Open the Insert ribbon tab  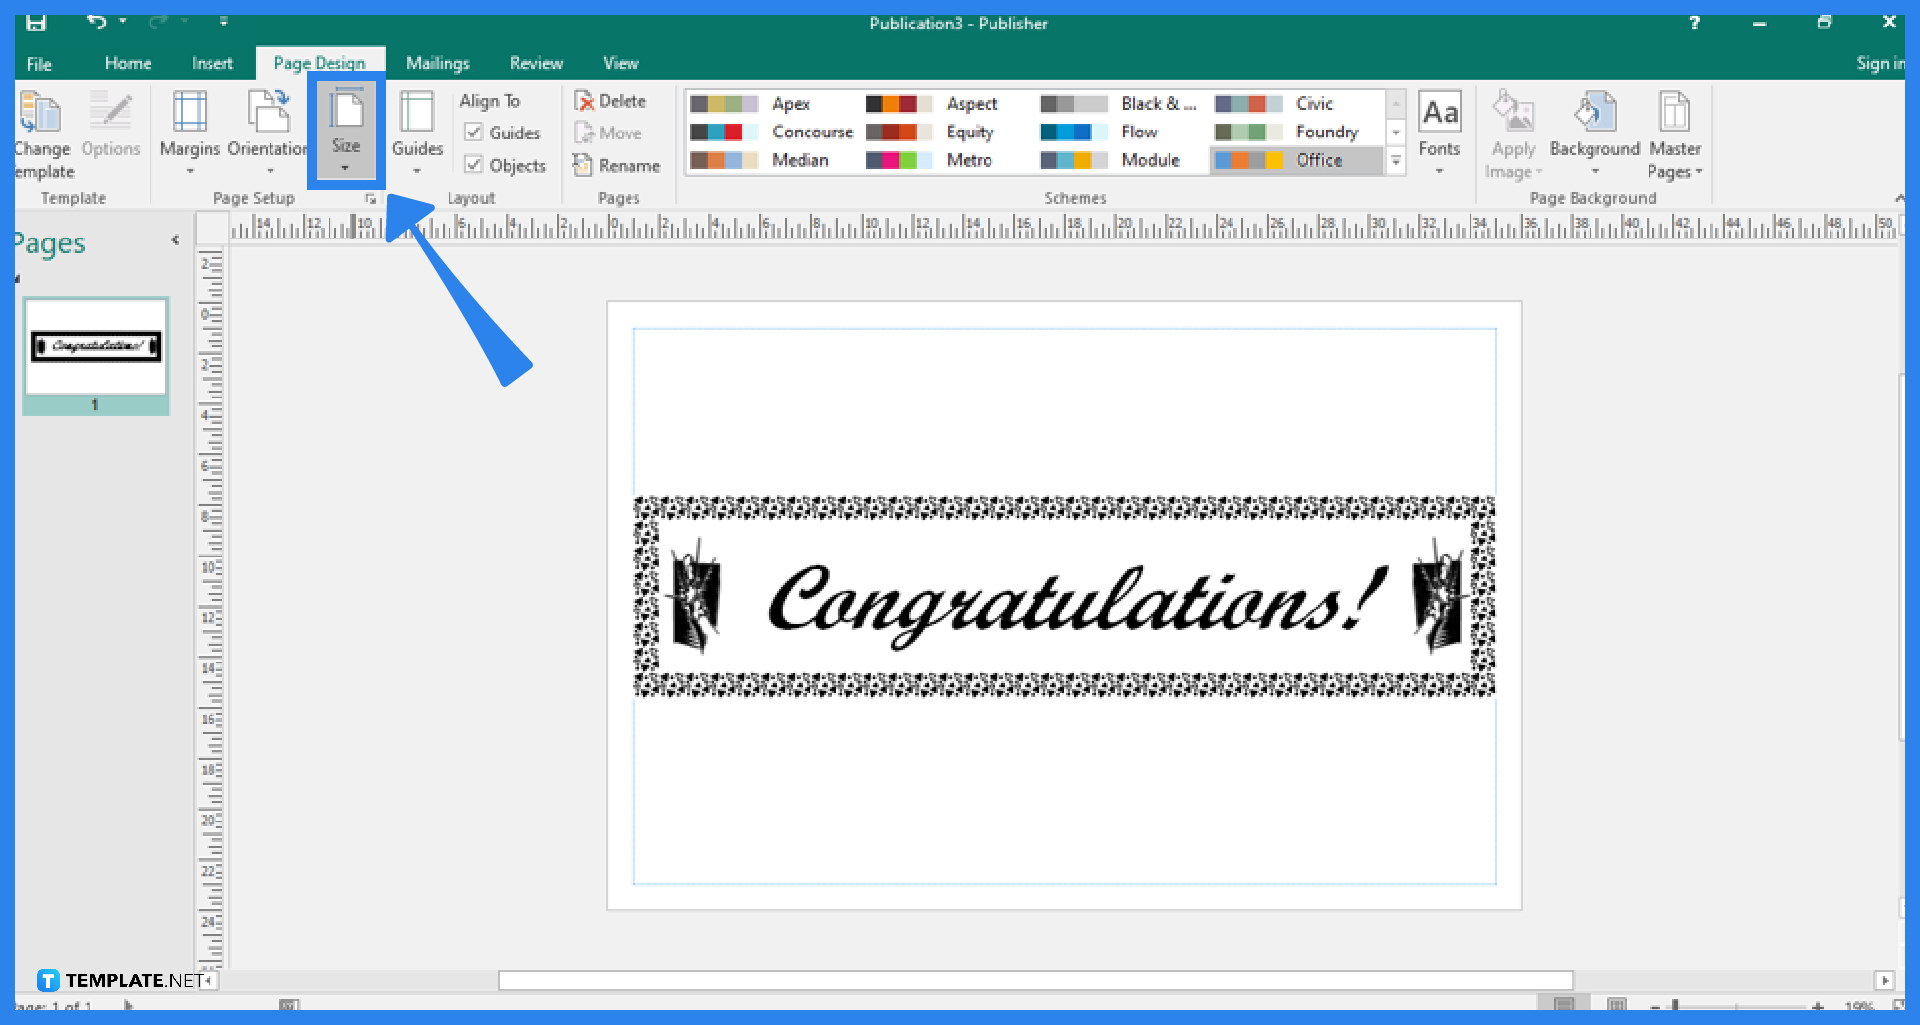click(x=211, y=62)
